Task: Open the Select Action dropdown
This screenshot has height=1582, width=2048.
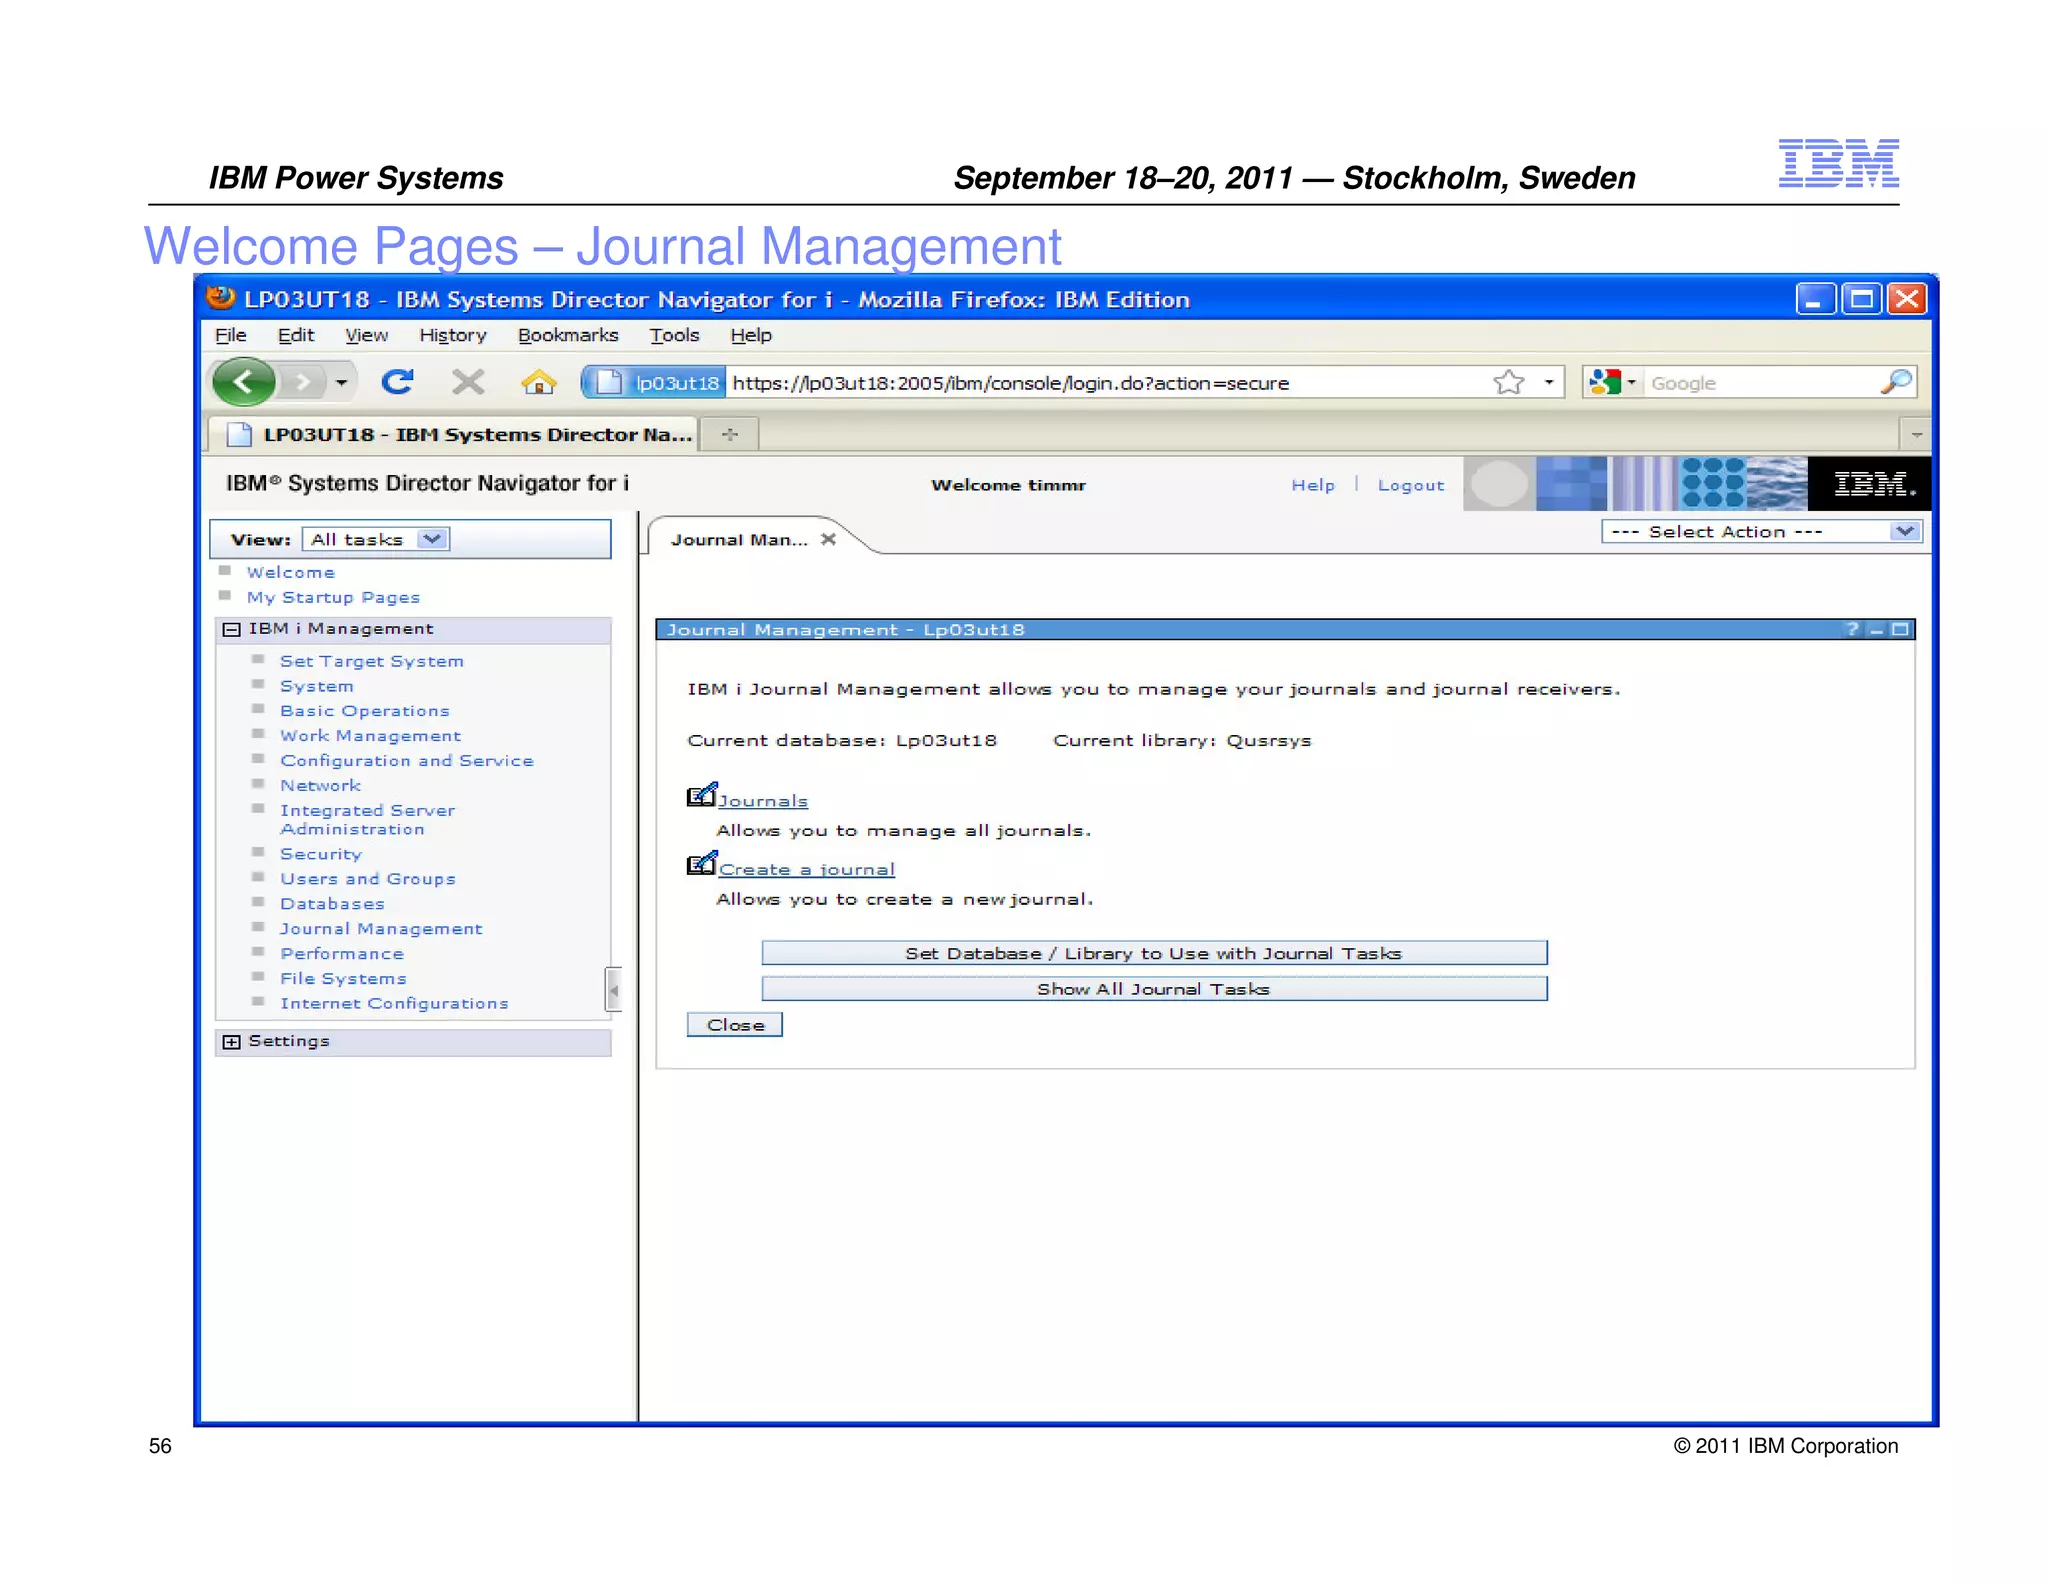Action: (1904, 532)
